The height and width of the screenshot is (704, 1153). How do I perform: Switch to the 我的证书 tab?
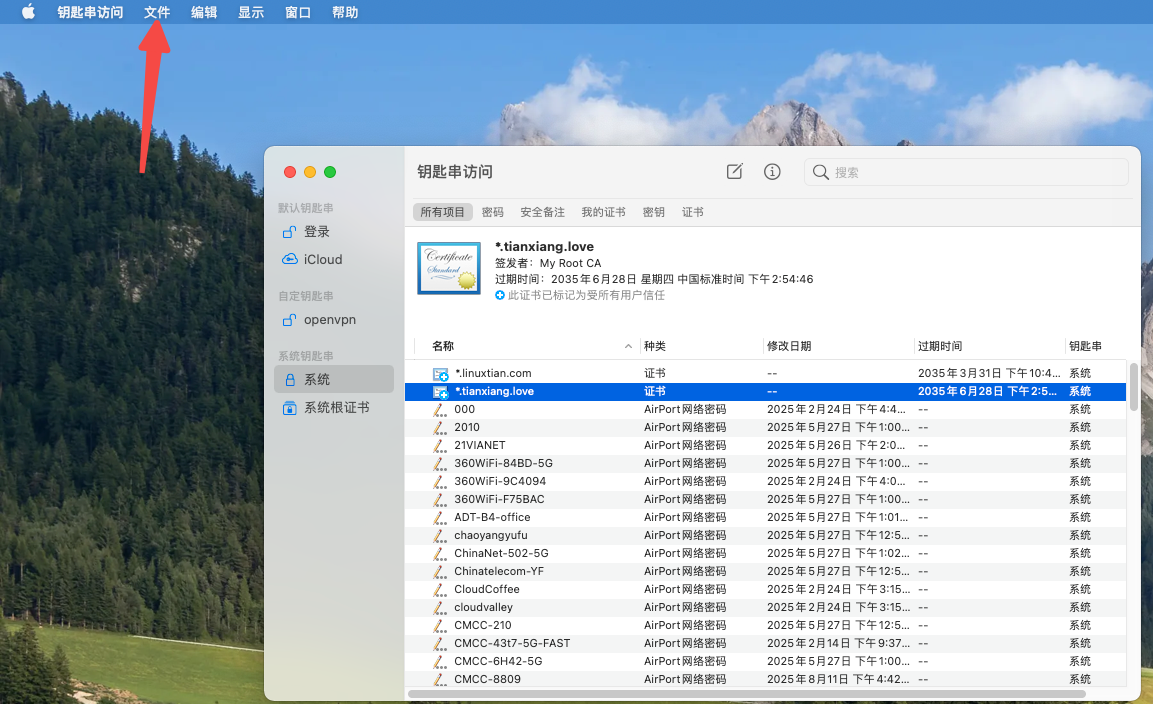point(603,212)
